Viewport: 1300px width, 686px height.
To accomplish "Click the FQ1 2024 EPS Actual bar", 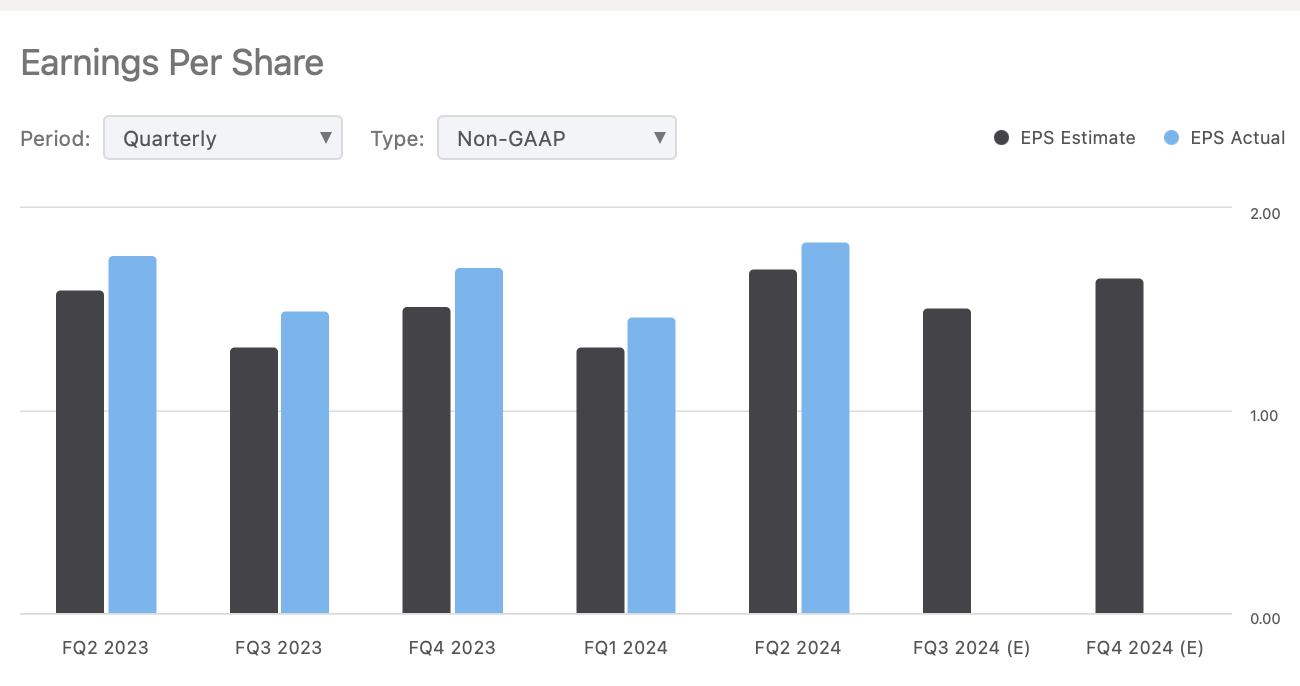I will pyautogui.click(x=651, y=465).
